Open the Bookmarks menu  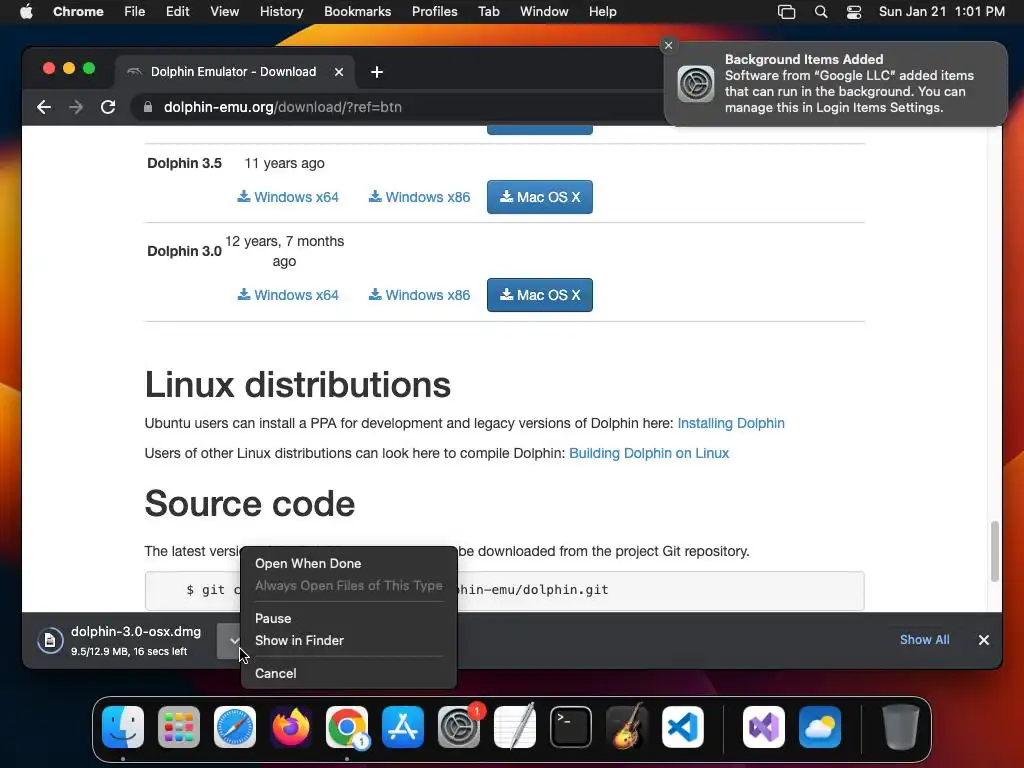pyautogui.click(x=357, y=12)
